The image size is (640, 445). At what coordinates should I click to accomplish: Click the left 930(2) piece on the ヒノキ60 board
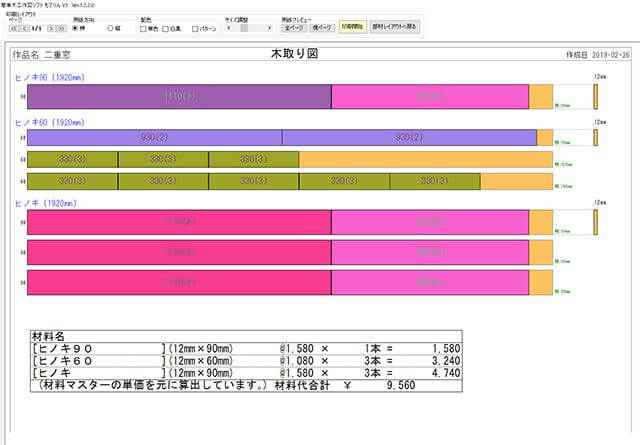154,138
